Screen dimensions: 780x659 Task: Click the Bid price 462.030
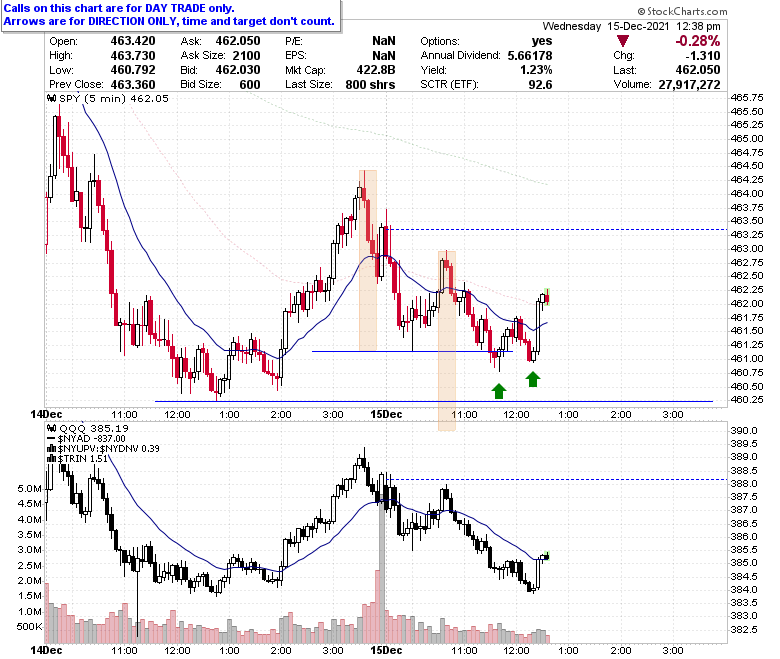(x=238, y=70)
